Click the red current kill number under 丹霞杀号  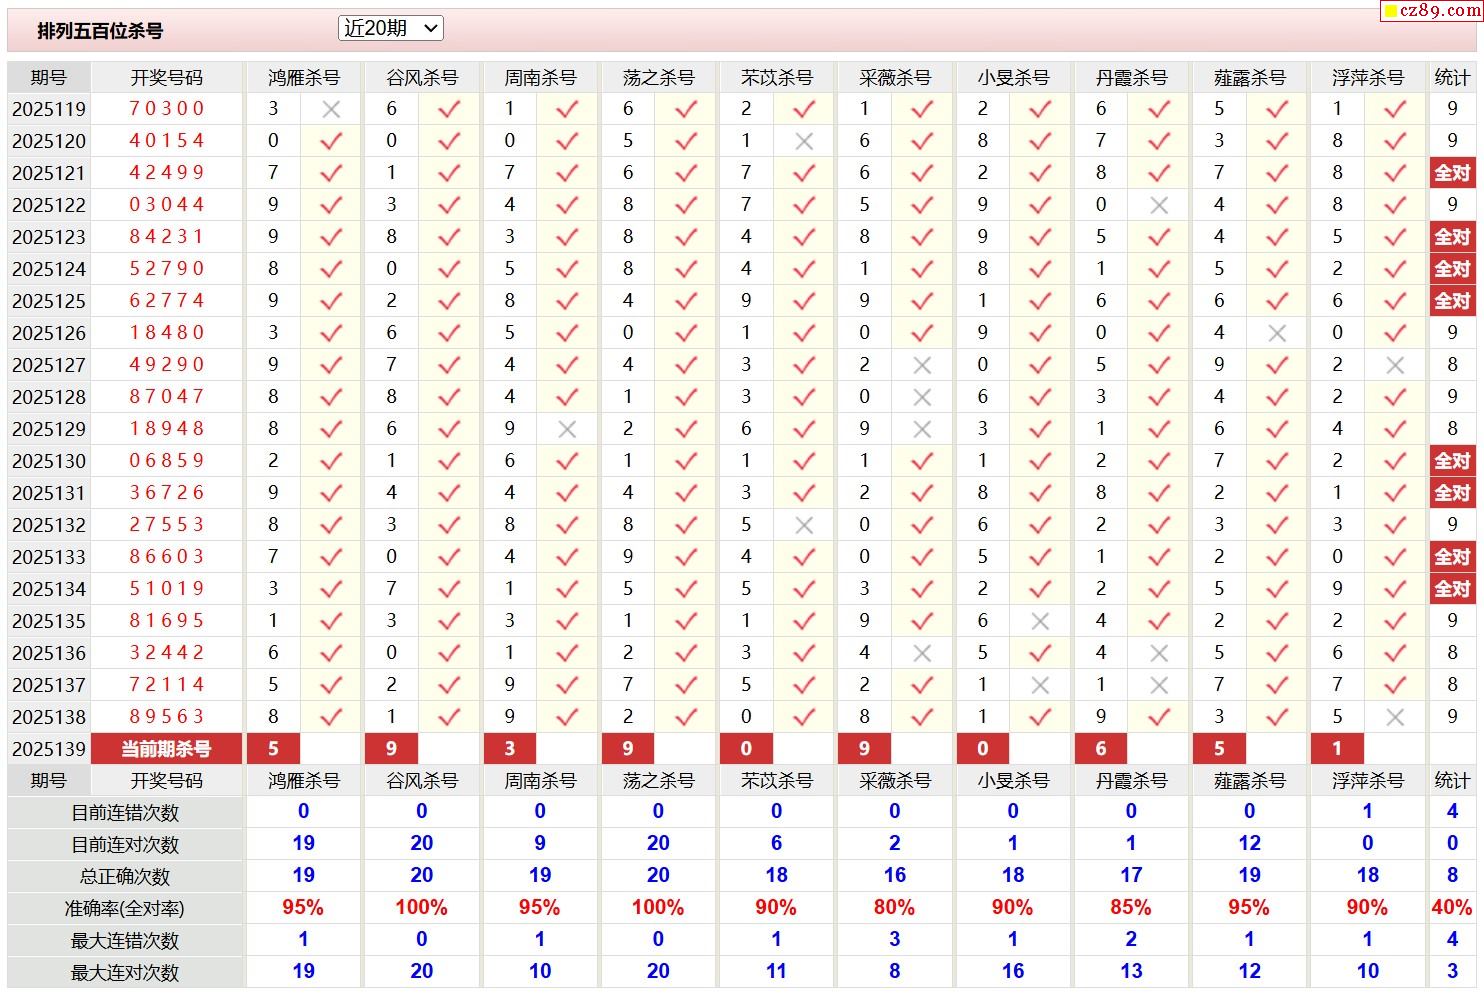click(1101, 749)
